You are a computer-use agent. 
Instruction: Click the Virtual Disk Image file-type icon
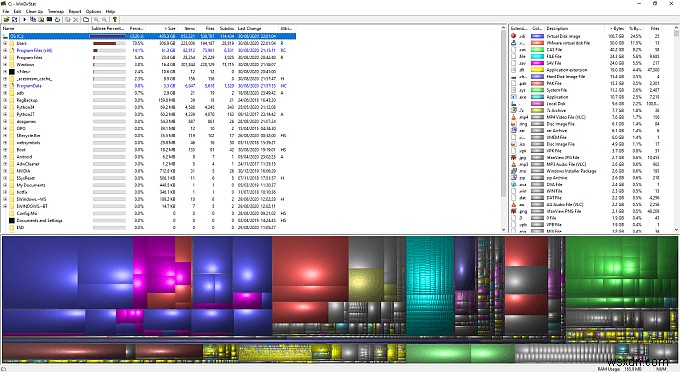[513, 36]
